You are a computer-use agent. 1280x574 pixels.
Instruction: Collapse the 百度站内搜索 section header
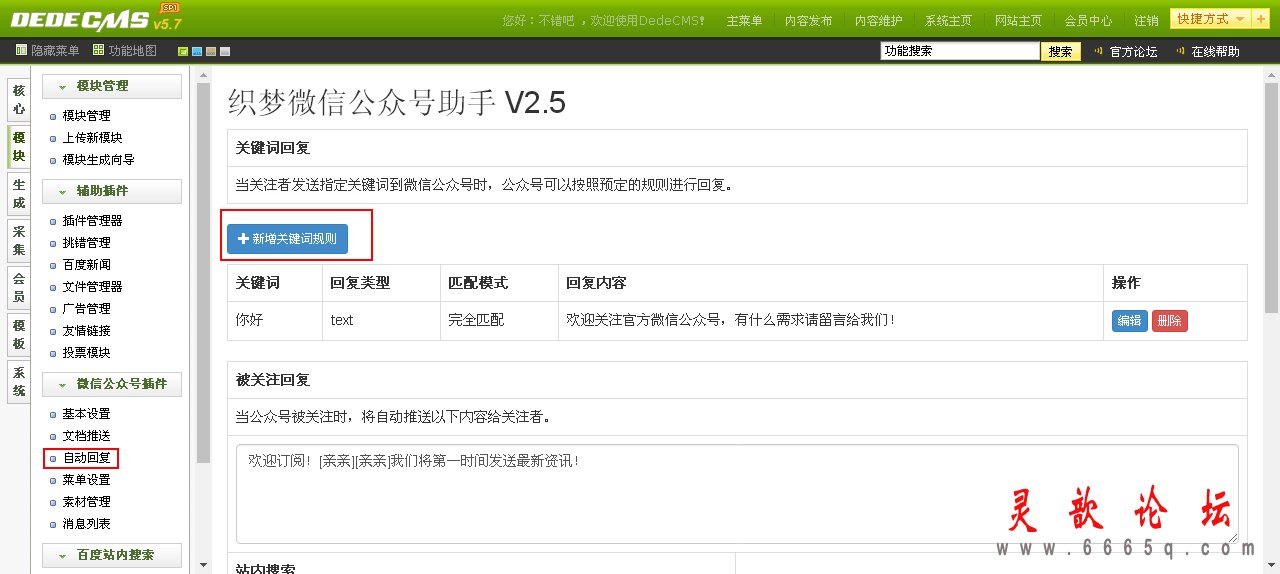[x=112, y=555]
